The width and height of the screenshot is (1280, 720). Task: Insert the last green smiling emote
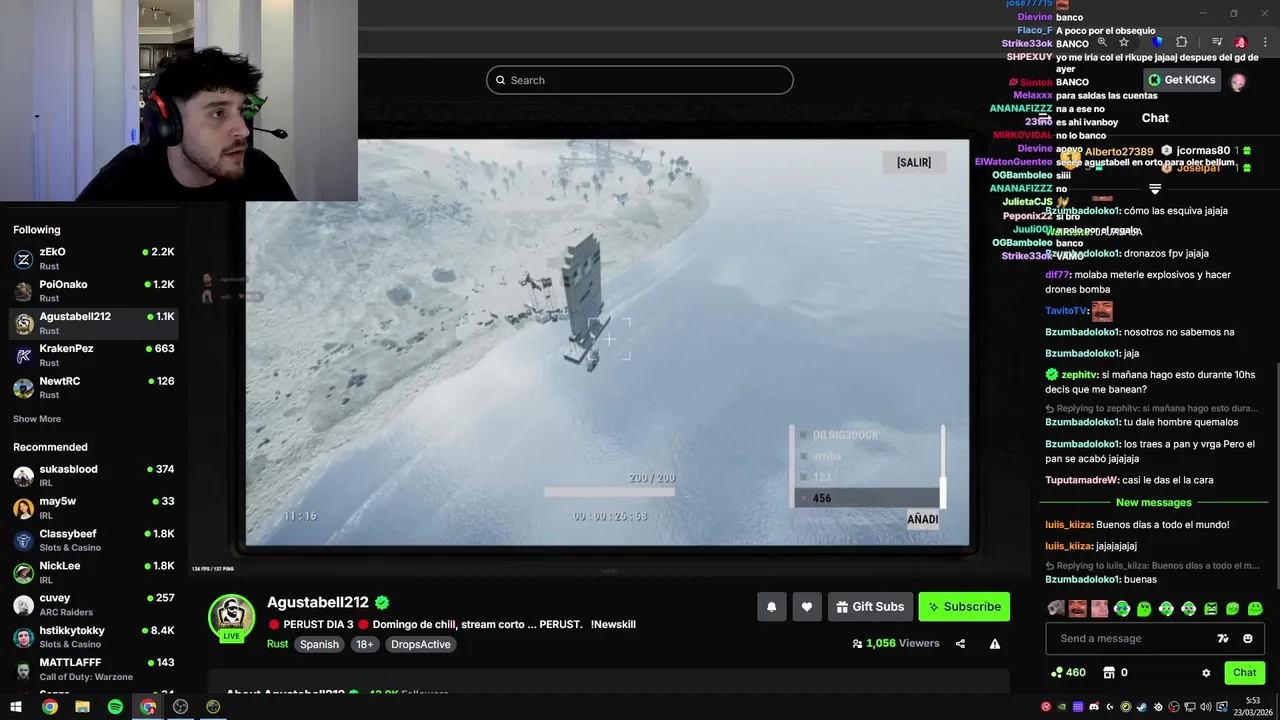(x=1255, y=608)
